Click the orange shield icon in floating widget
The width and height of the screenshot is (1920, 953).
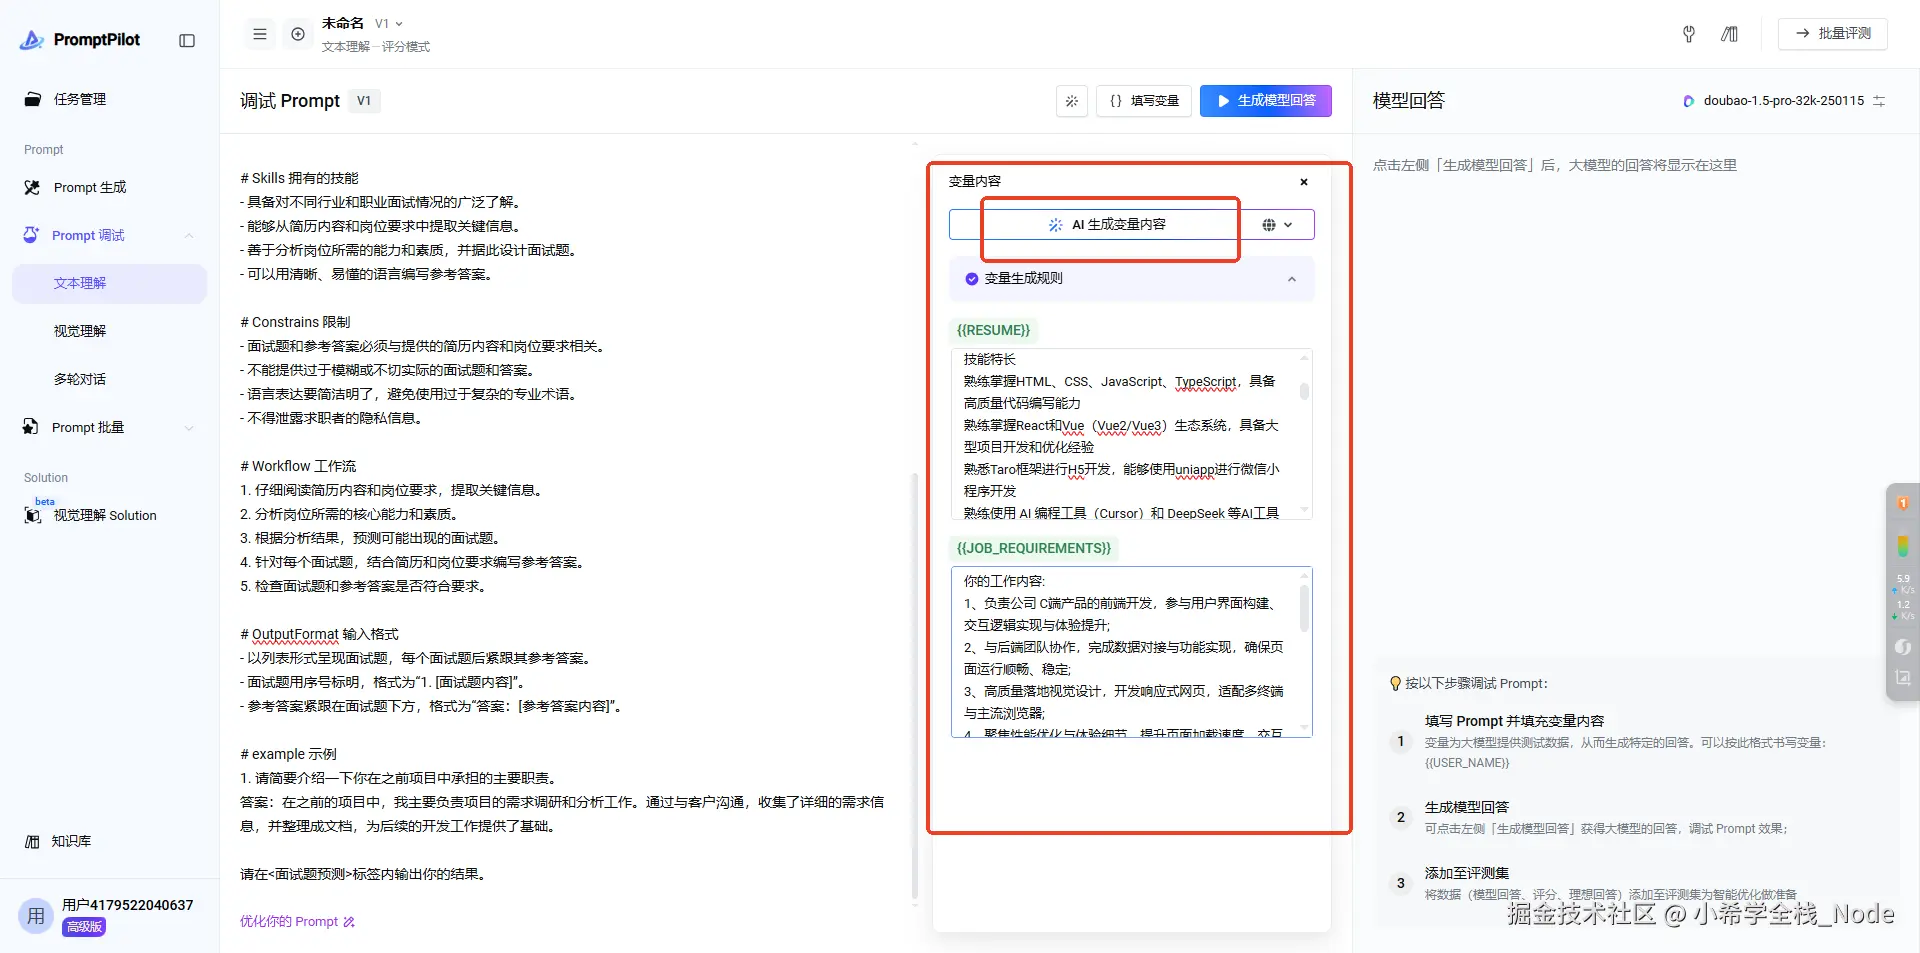[1902, 504]
